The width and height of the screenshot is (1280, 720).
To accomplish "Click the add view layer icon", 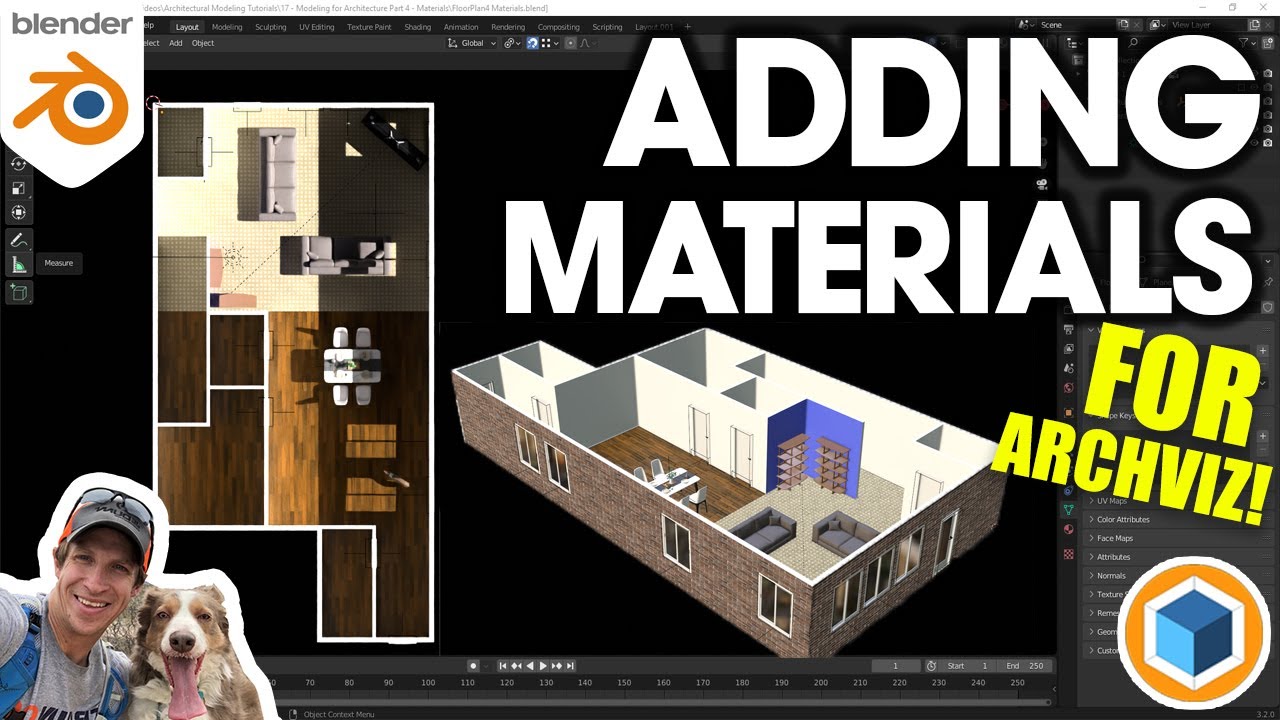I will pos(1254,24).
